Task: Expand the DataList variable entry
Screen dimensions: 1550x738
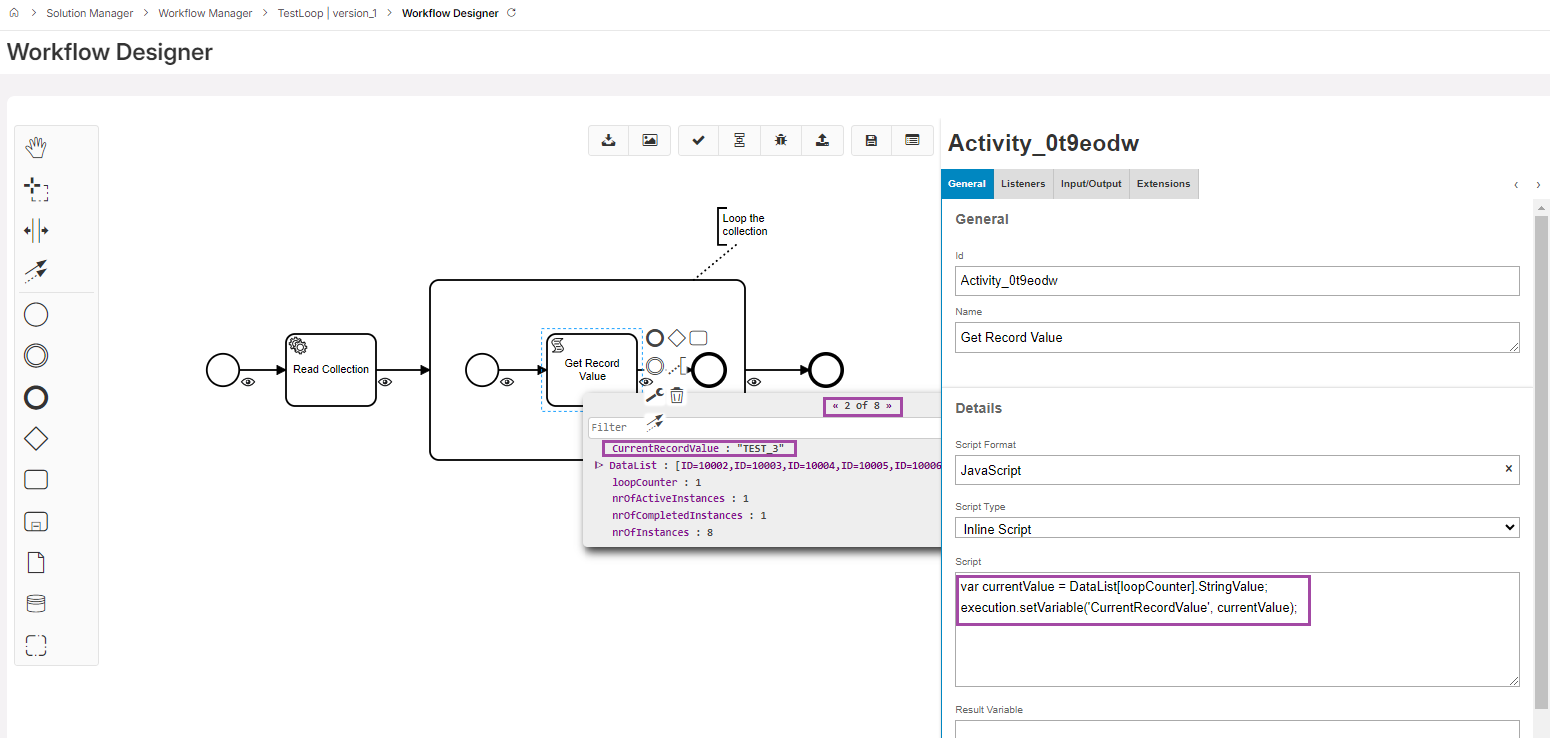Action: [x=599, y=465]
